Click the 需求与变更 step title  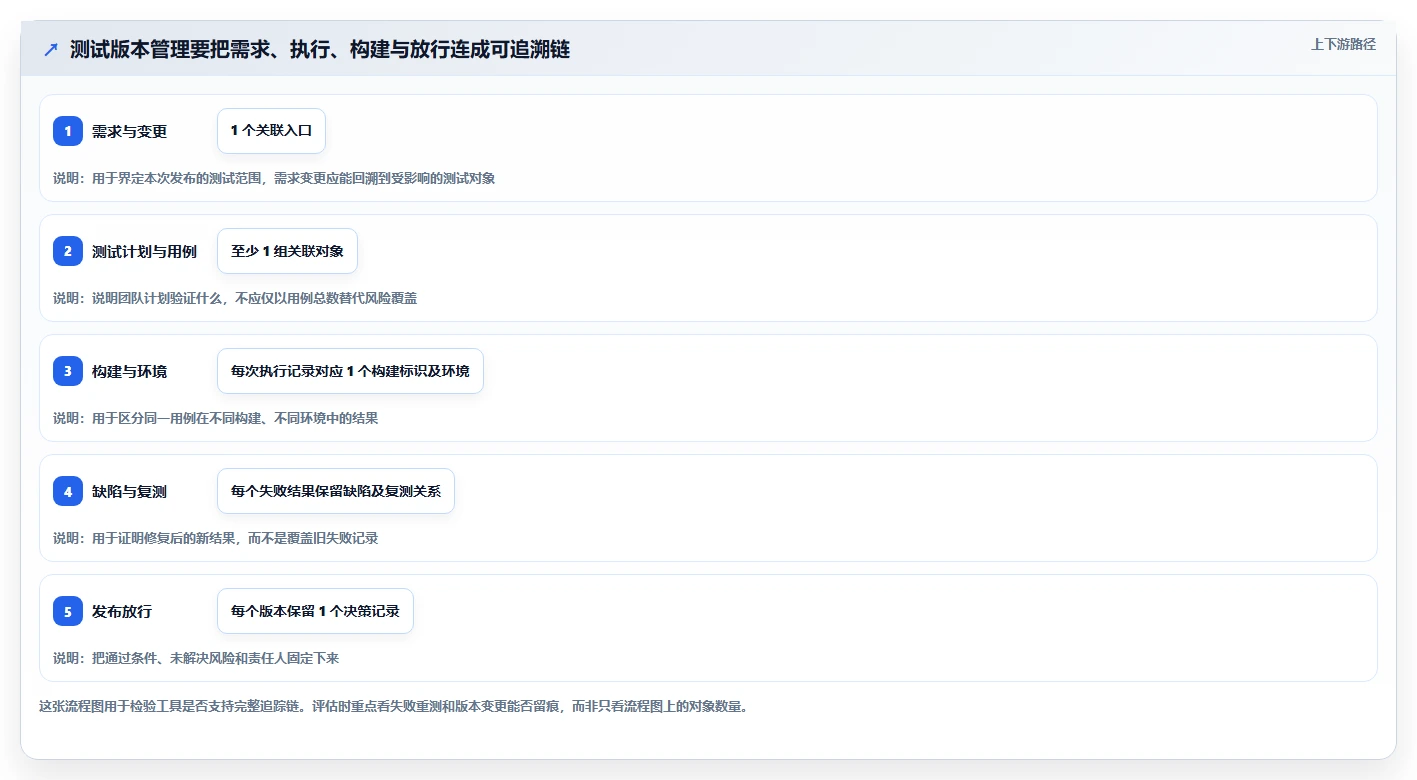point(129,131)
